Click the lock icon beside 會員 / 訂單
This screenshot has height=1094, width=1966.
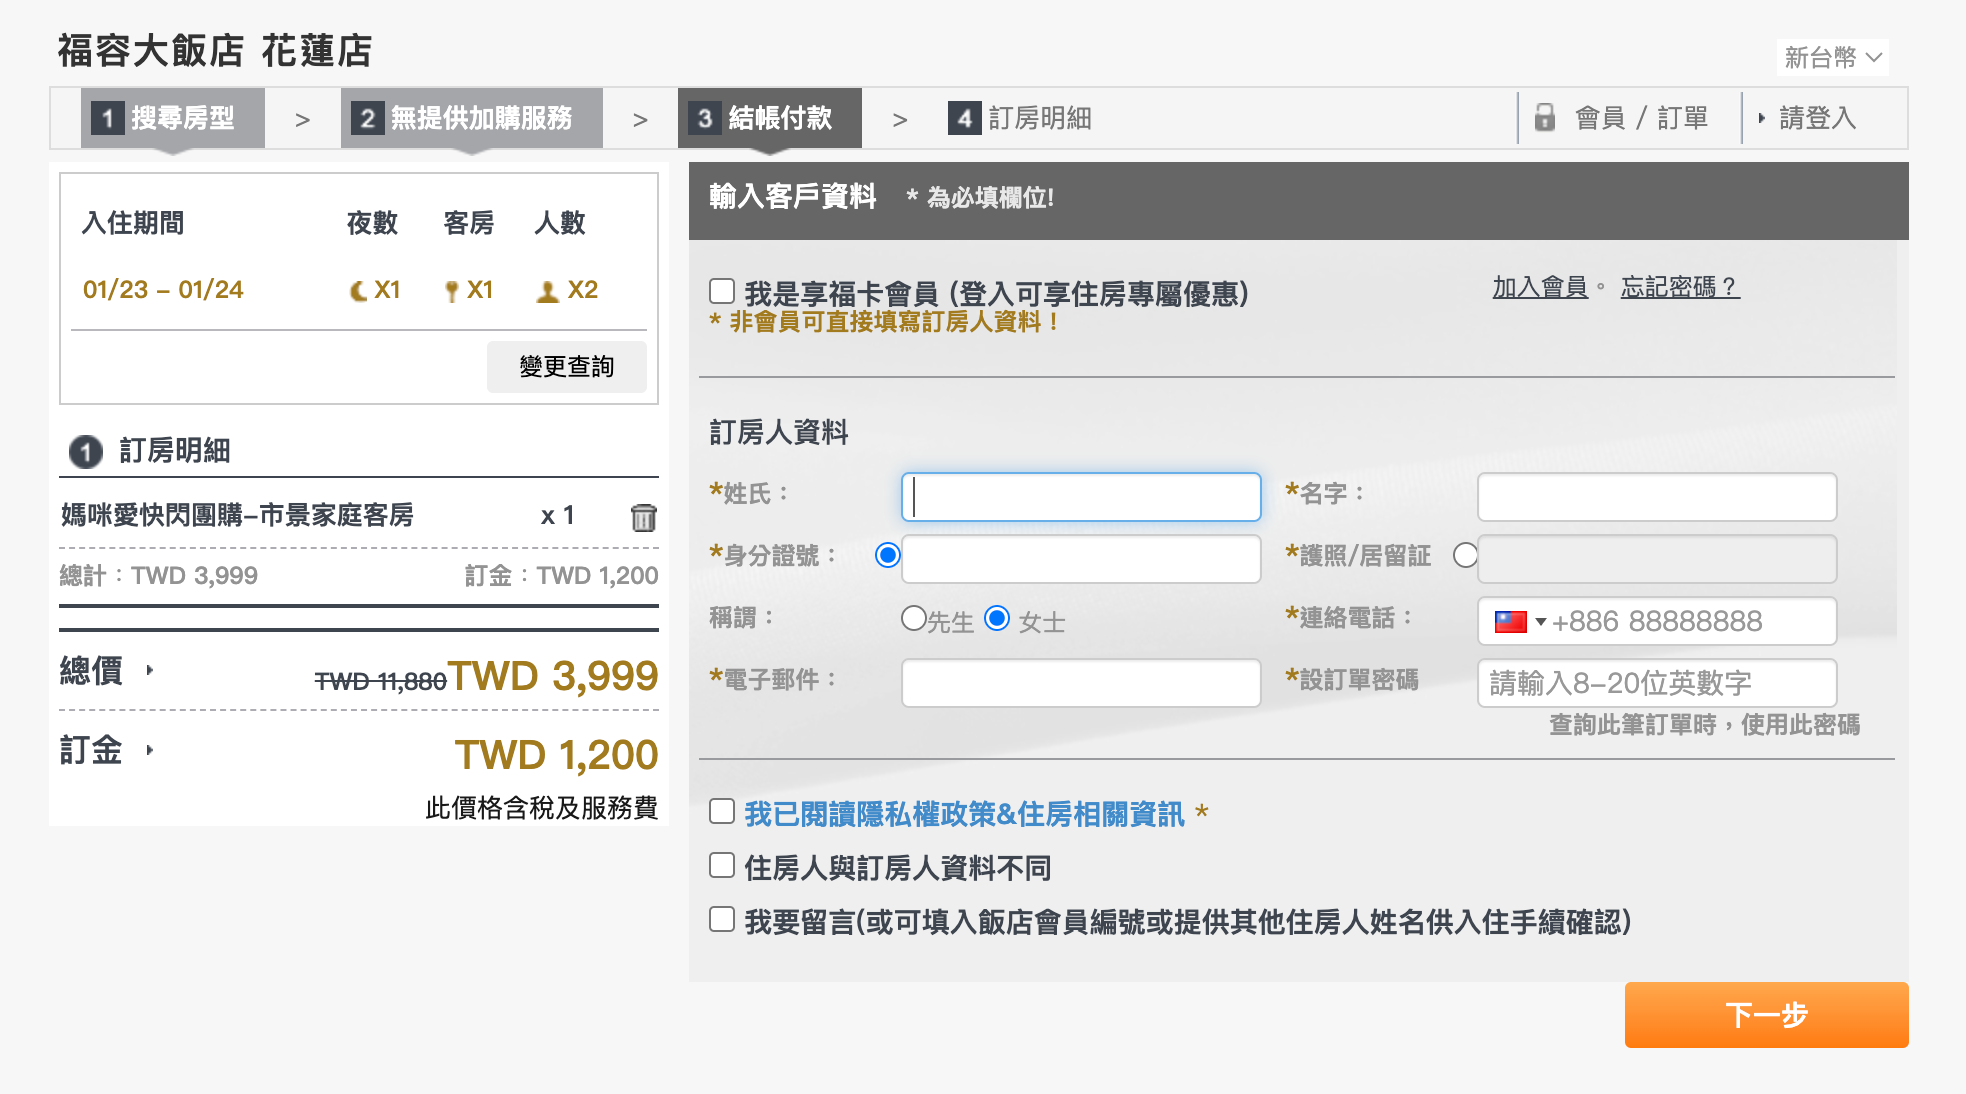tap(1545, 118)
